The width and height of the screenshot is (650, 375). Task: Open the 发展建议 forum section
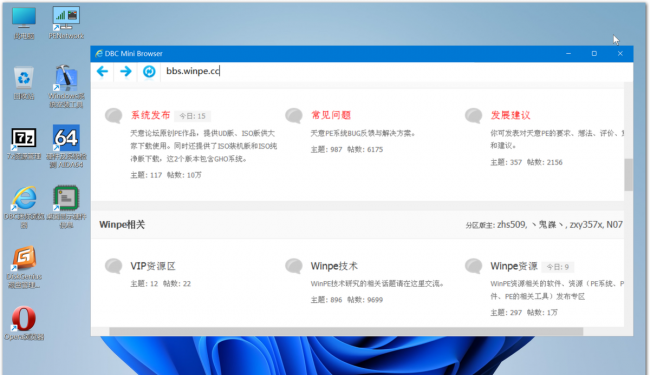pyautogui.click(x=510, y=115)
